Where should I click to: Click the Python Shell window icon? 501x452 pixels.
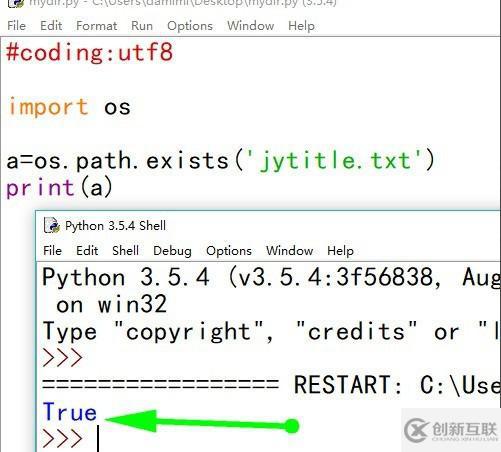[52, 225]
